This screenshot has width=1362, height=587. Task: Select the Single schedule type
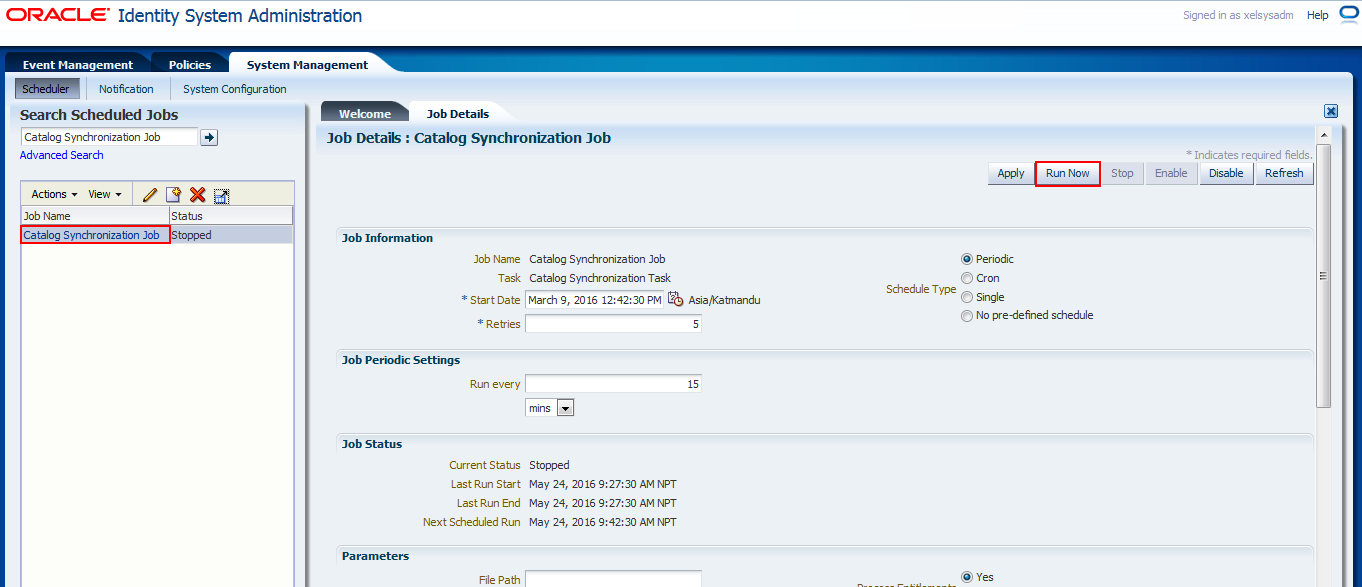pyautogui.click(x=967, y=297)
